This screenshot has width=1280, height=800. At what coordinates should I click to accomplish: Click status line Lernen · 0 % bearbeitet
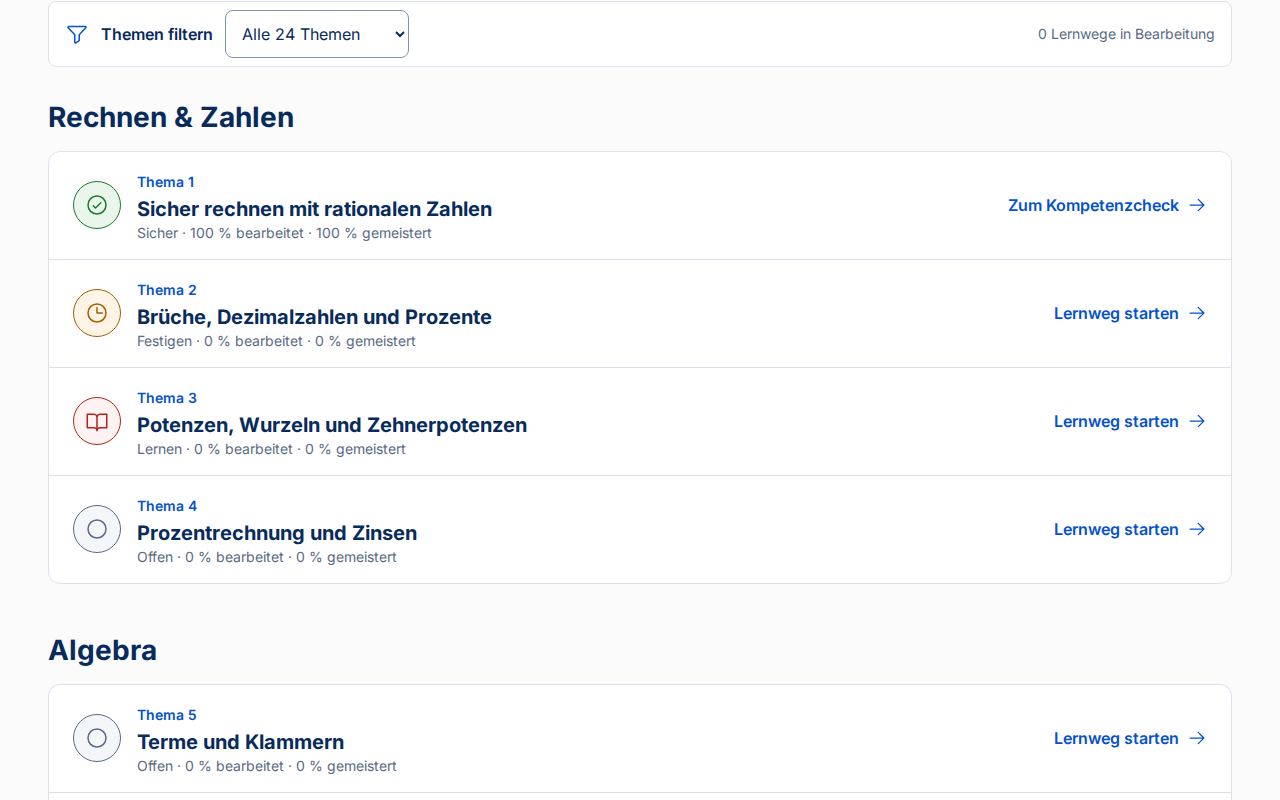[x=271, y=449]
